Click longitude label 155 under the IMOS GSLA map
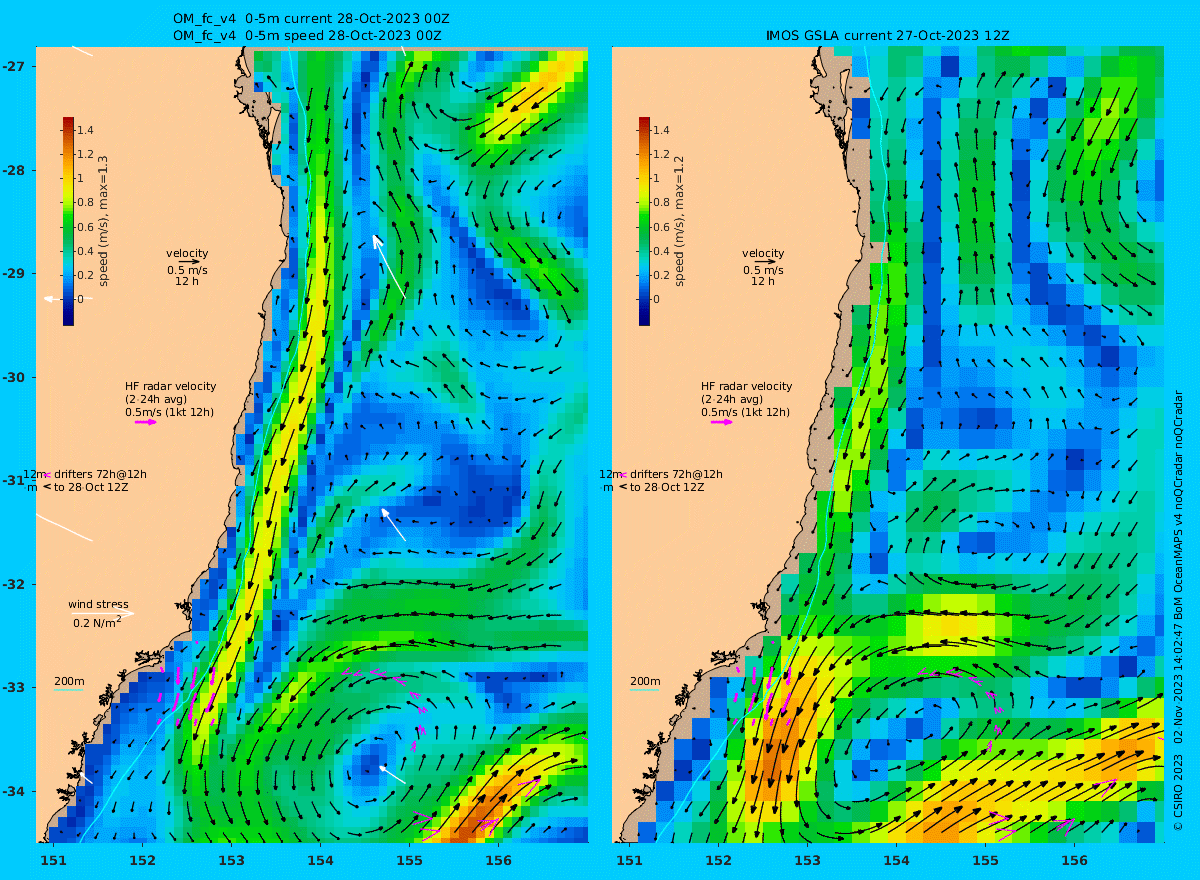Image resolution: width=1200 pixels, height=880 pixels. coord(985,859)
